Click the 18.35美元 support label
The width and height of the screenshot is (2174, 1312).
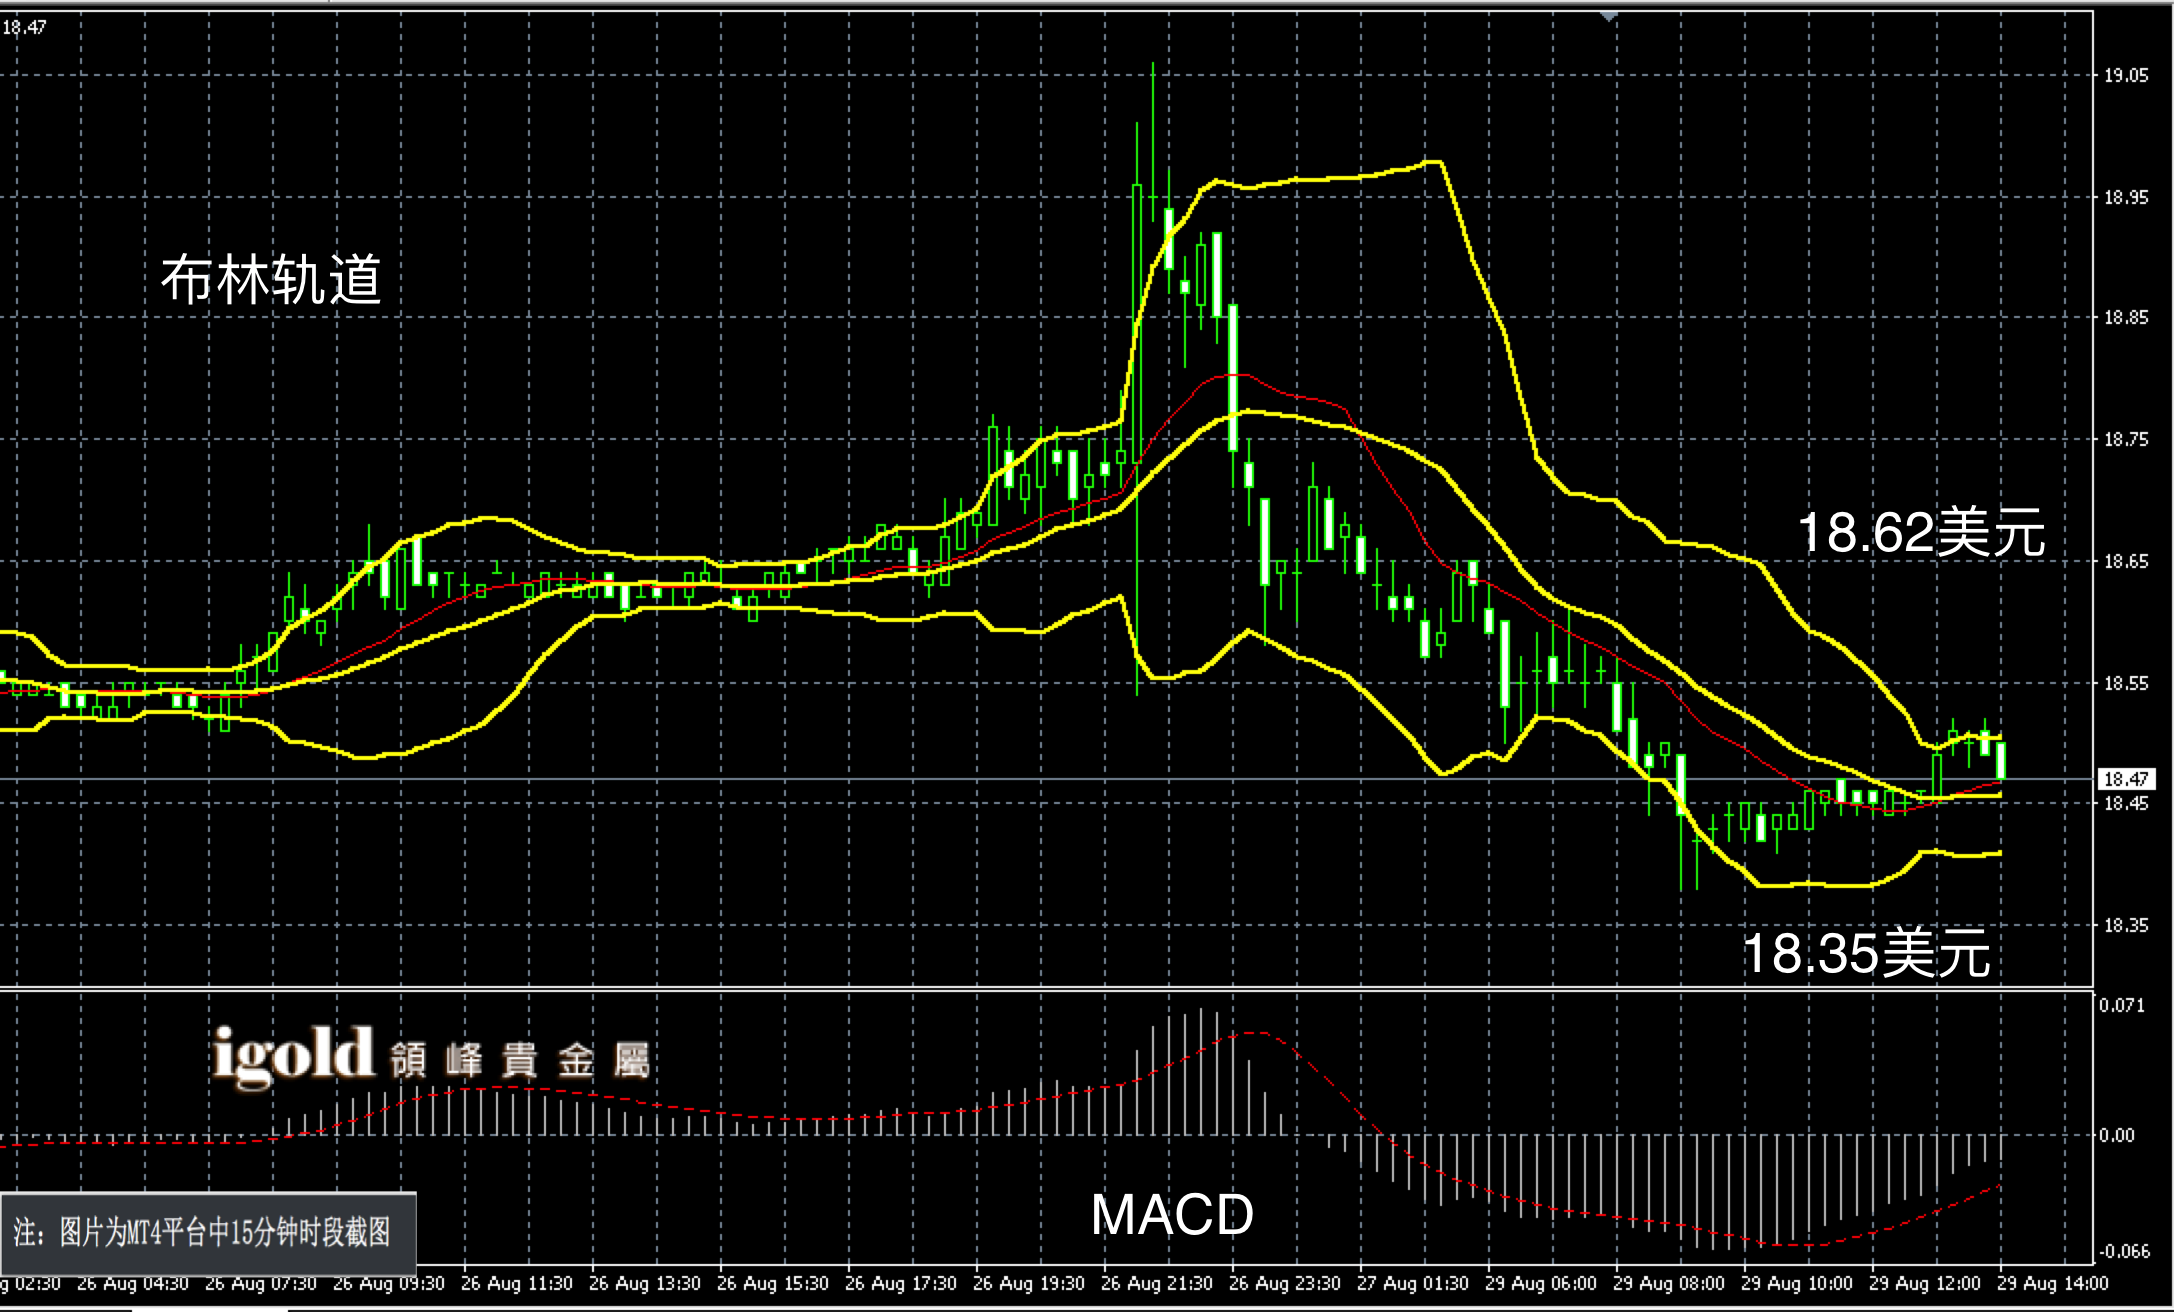point(1866,952)
